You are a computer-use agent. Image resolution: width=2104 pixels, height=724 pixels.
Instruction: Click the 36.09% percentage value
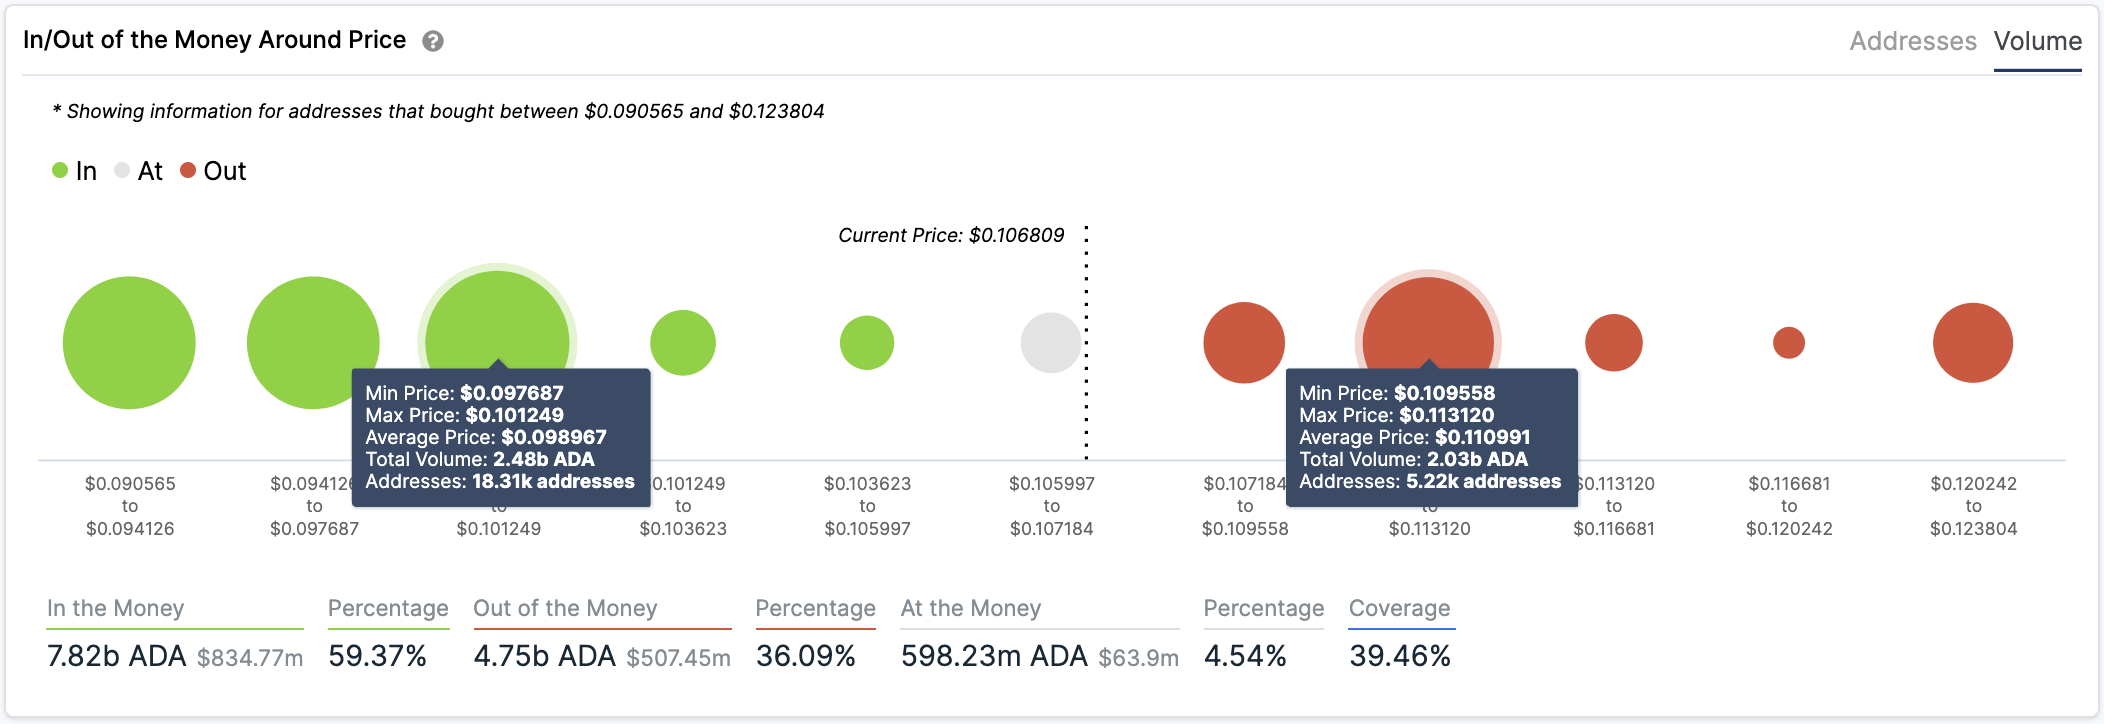click(806, 656)
